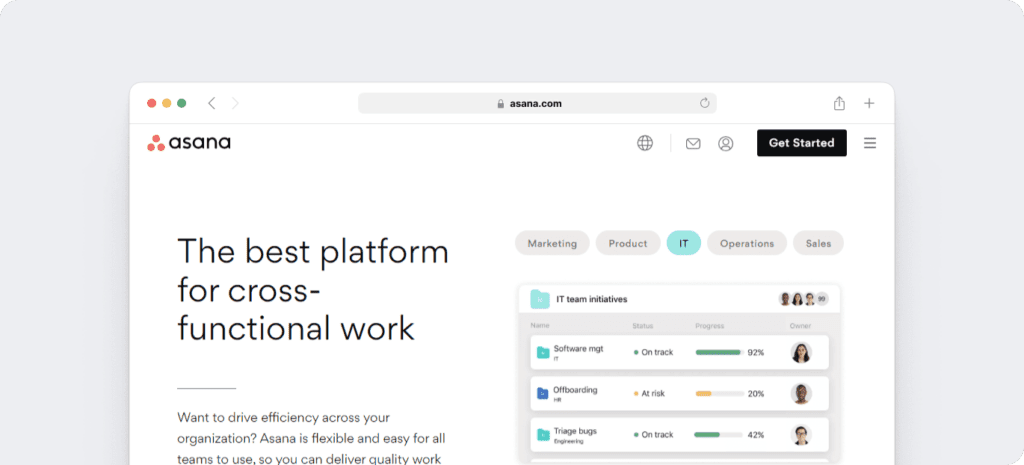Click the At risk status dot

pyautogui.click(x=636, y=394)
